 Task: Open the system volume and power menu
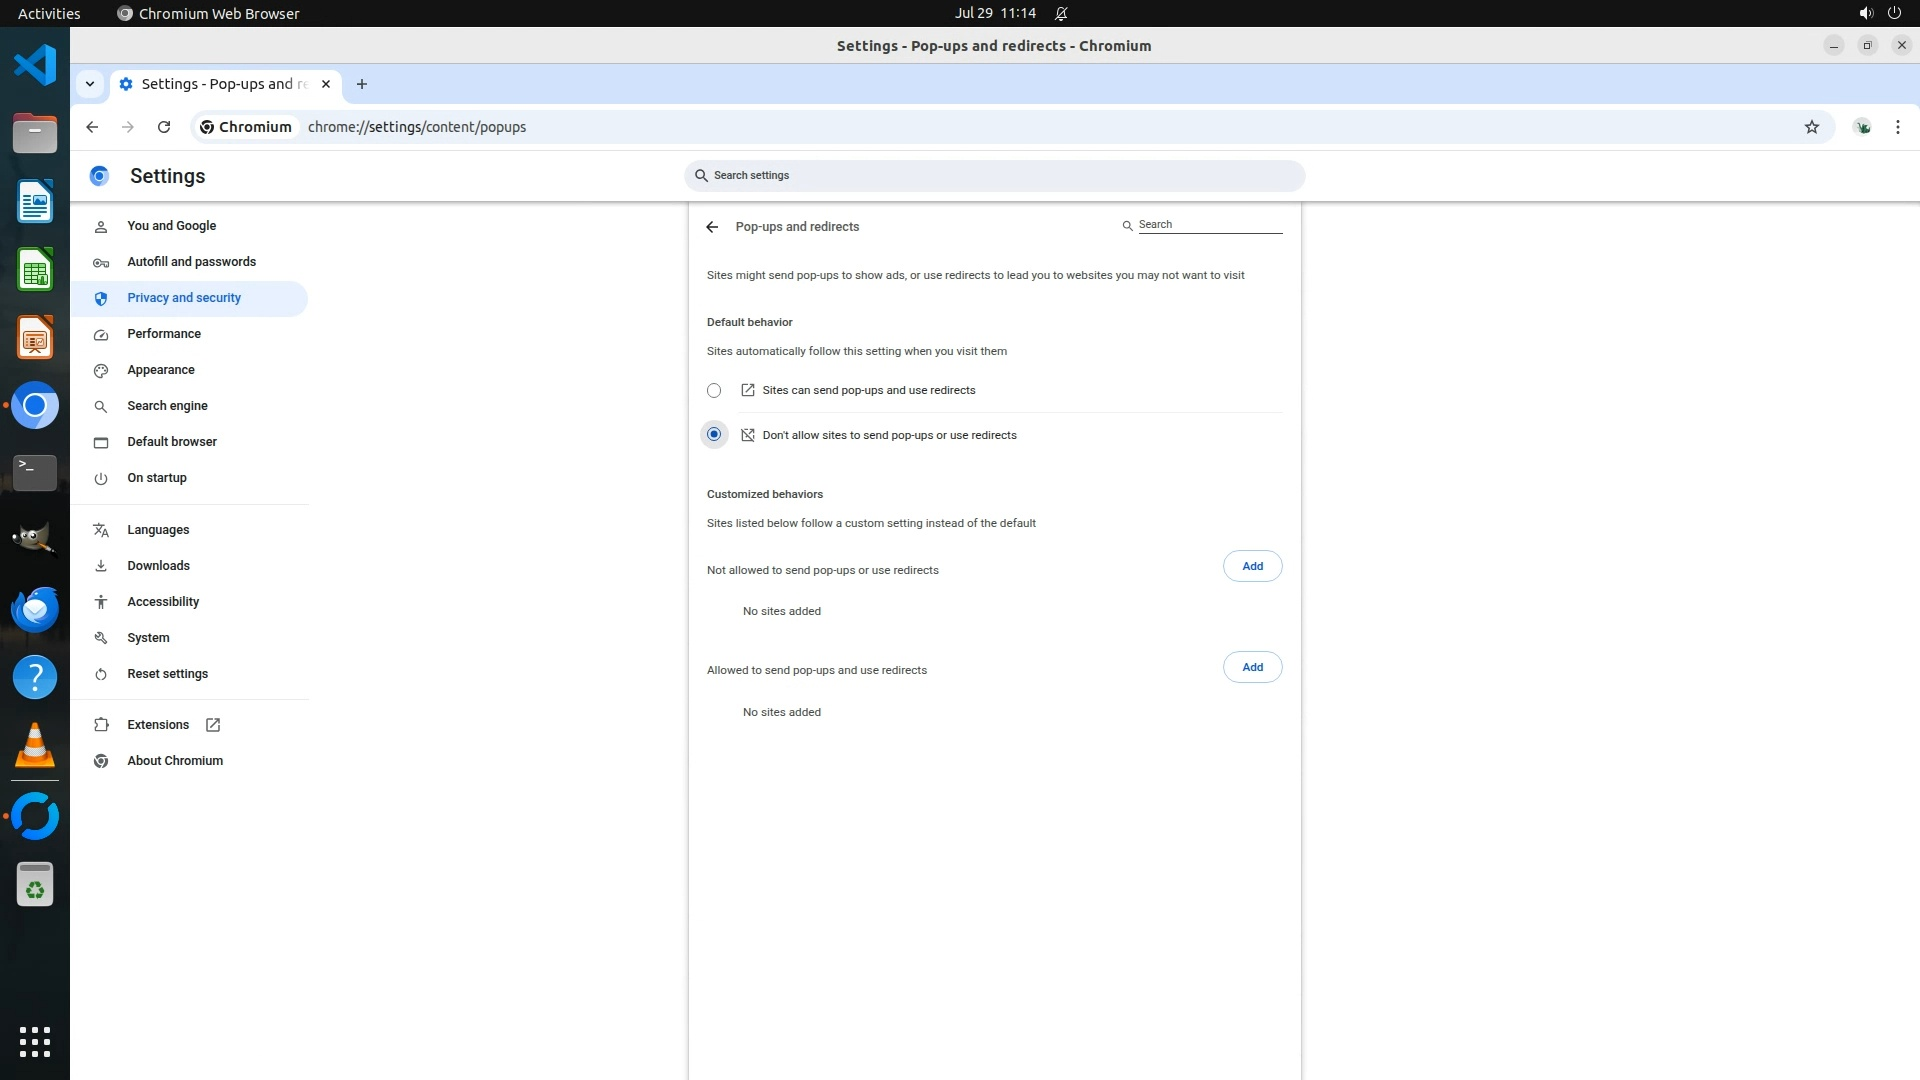point(1879,13)
